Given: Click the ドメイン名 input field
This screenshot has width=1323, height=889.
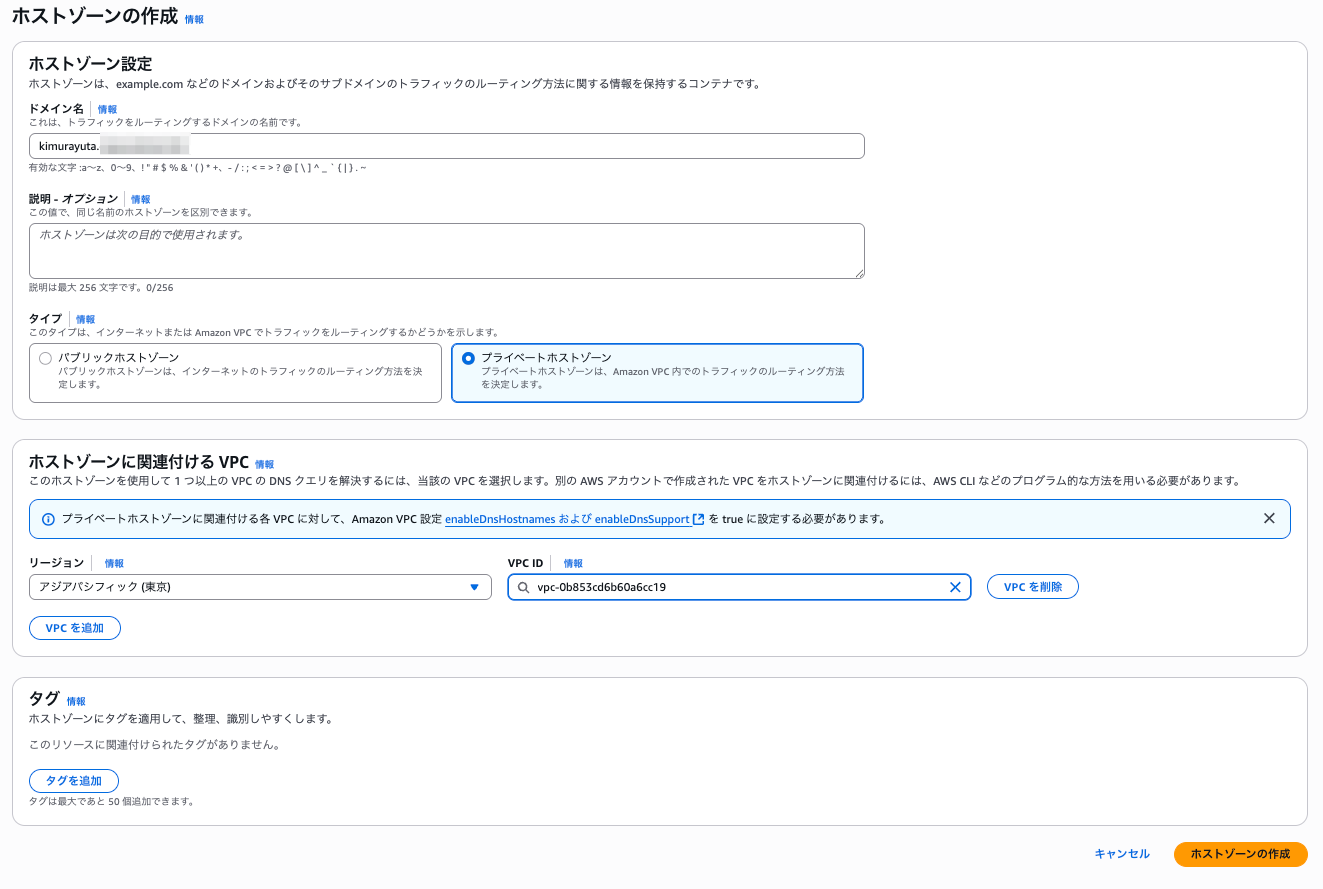Looking at the screenshot, I should [447, 146].
